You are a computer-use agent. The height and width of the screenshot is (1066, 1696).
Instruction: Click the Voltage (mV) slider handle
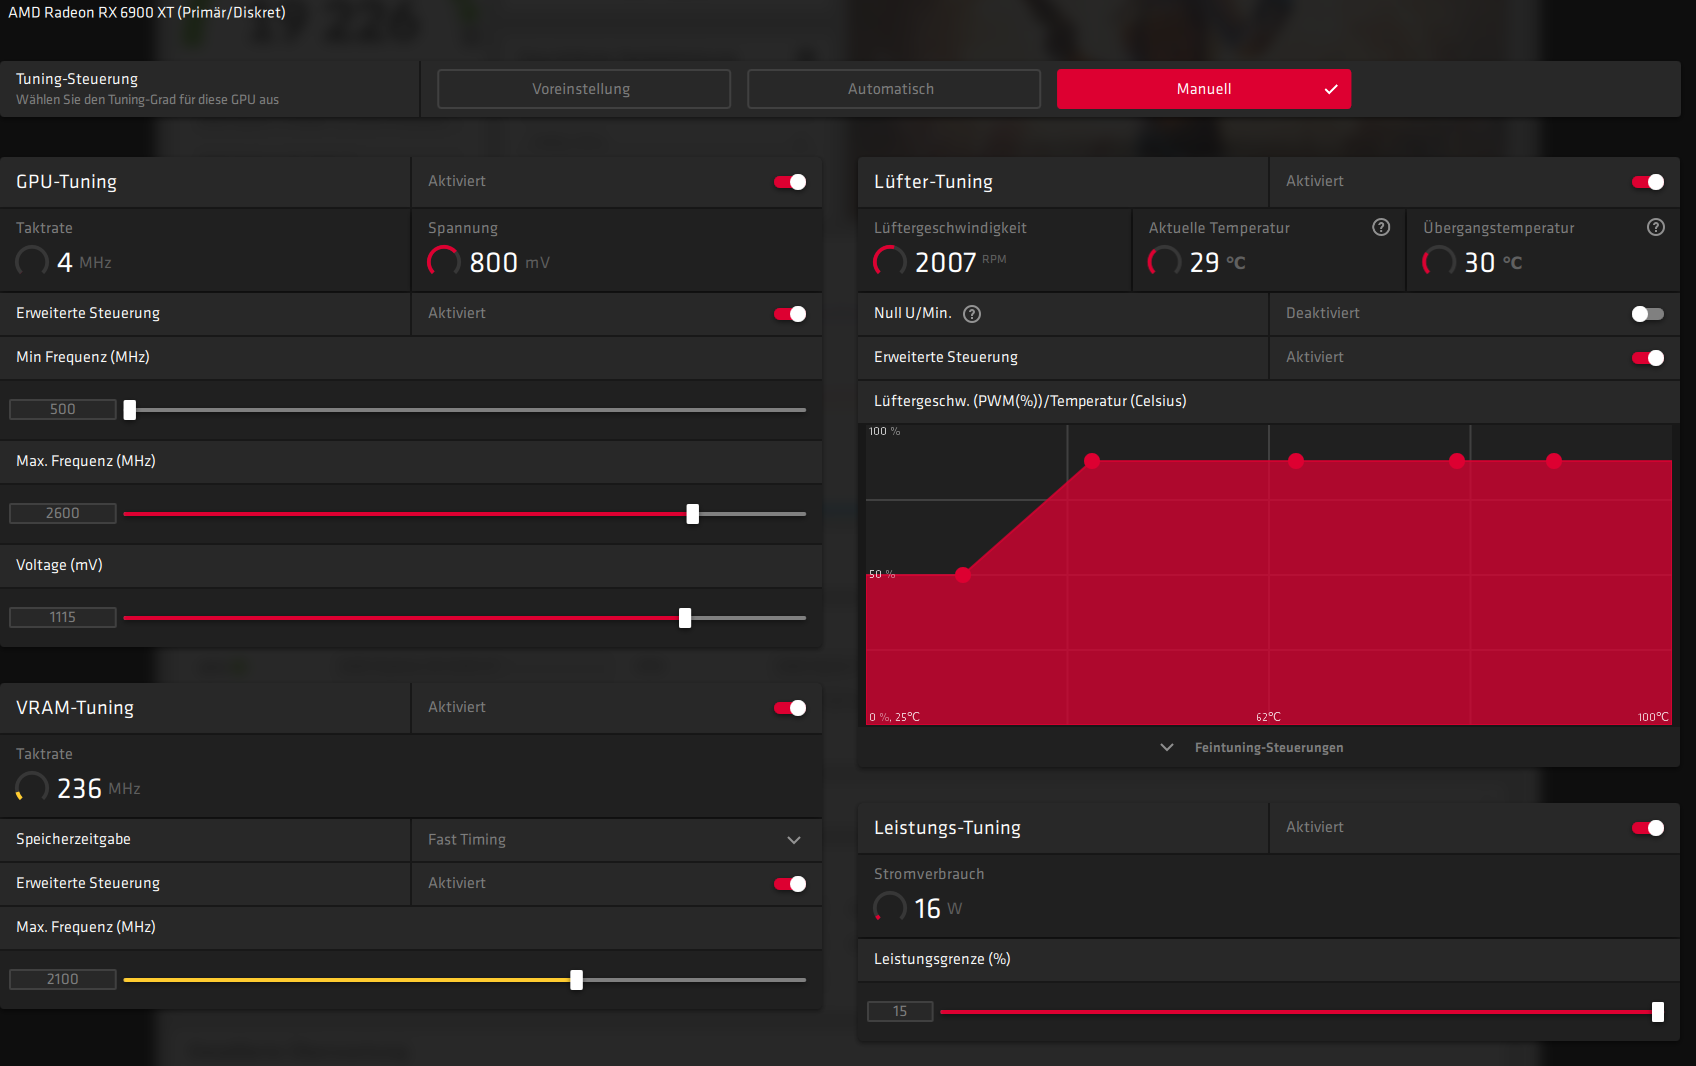click(685, 618)
